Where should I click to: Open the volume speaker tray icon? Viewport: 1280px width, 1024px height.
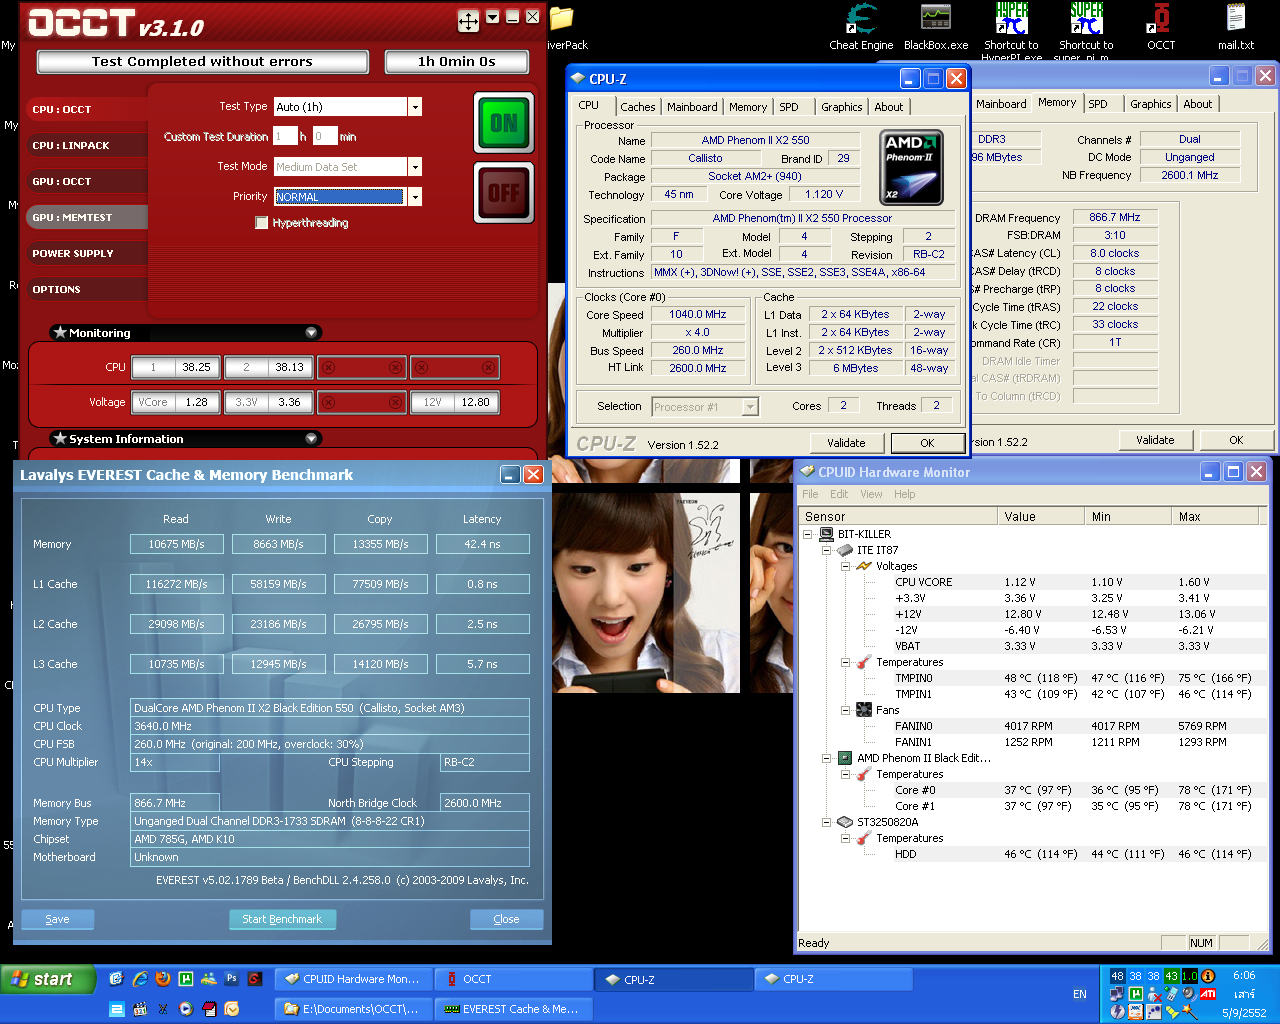[x=1190, y=994]
